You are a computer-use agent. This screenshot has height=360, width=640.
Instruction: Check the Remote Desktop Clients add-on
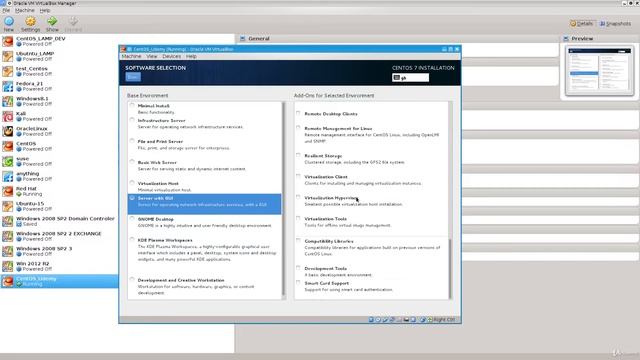[x=298, y=113]
